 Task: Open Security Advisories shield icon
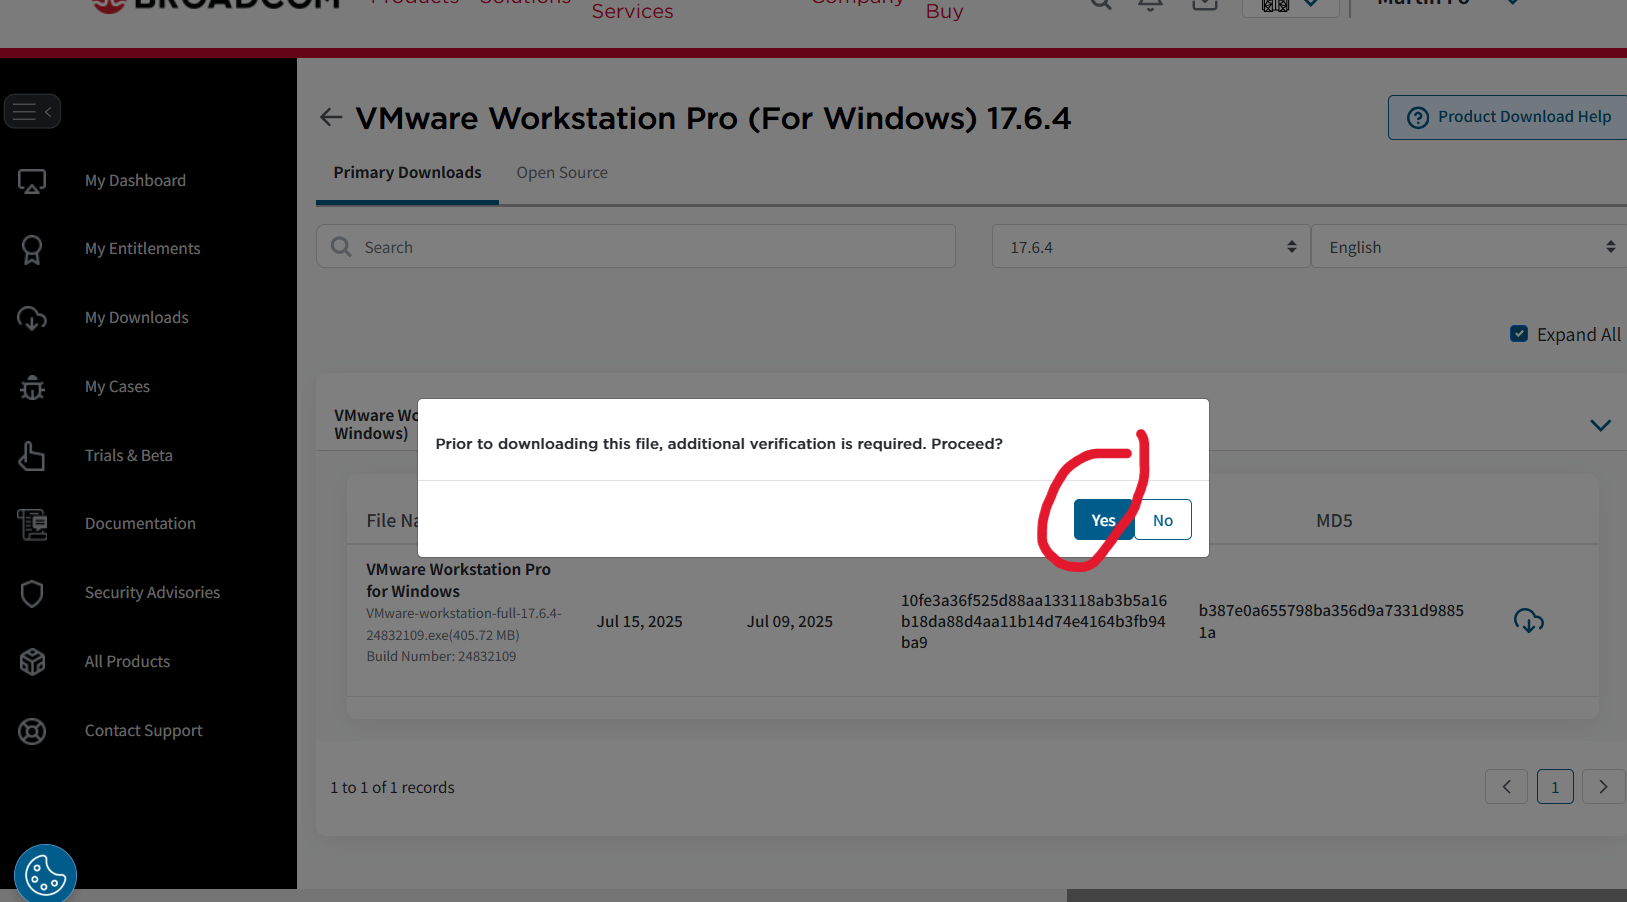(32, 593)
